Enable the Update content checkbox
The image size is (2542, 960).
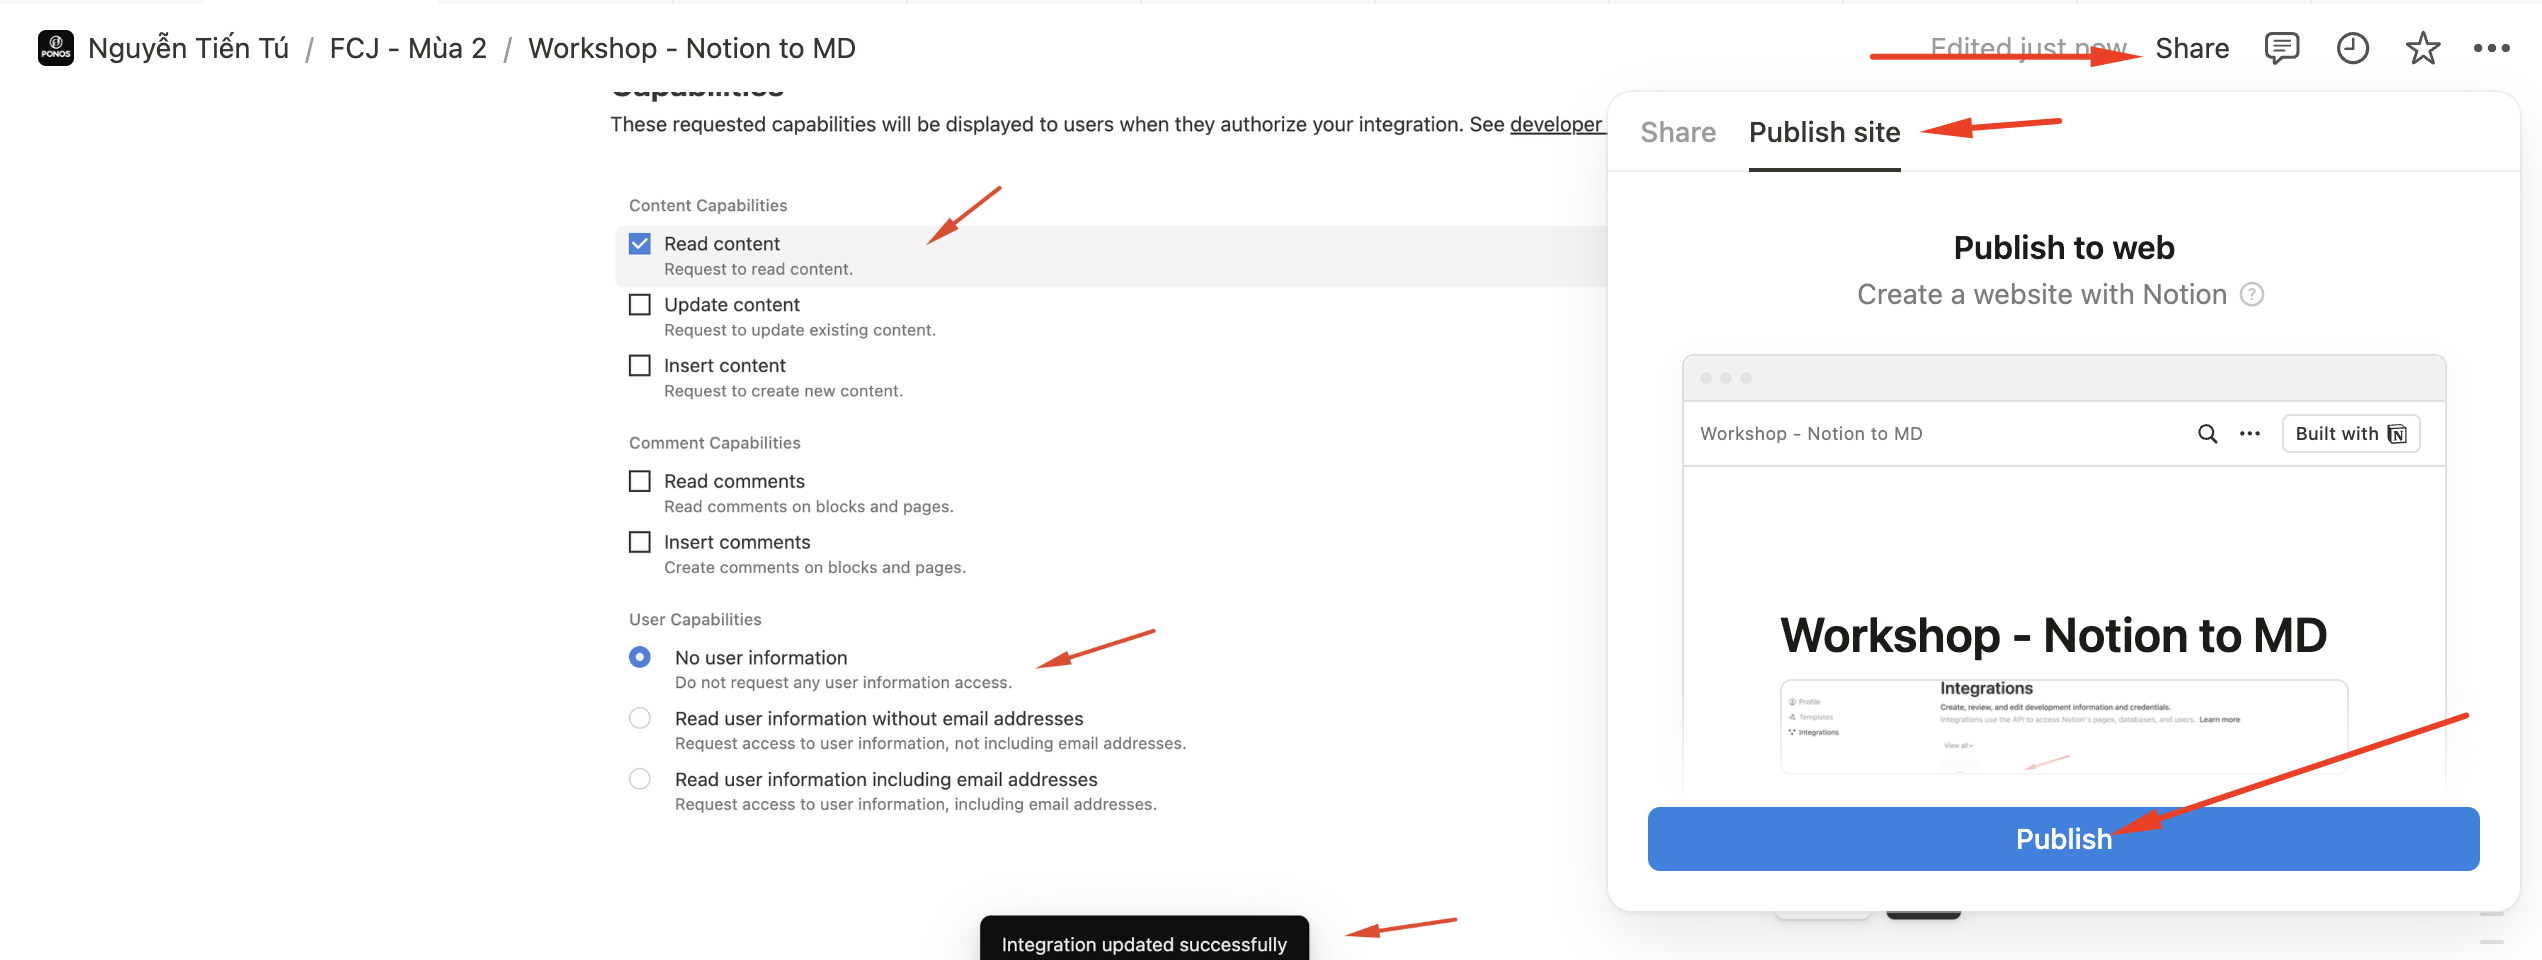(640, 305)
